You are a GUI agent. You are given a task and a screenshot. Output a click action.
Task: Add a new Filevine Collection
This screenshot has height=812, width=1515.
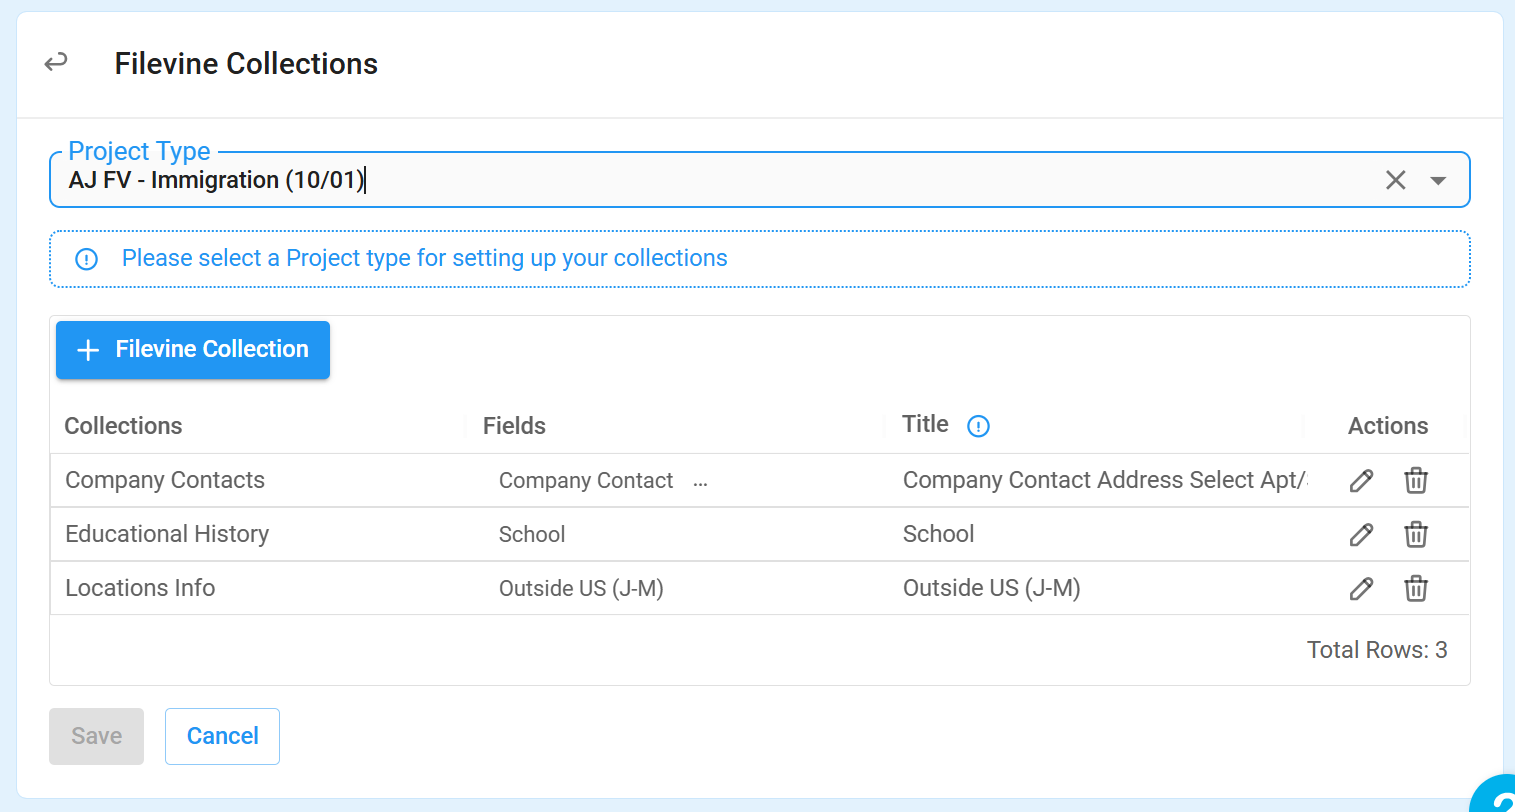click(x=193, y=350)
